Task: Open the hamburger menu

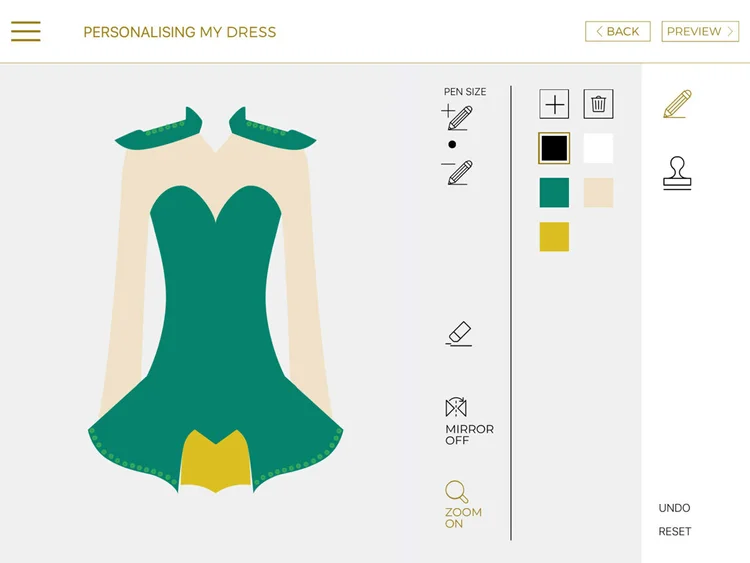Action: point(26,32)
